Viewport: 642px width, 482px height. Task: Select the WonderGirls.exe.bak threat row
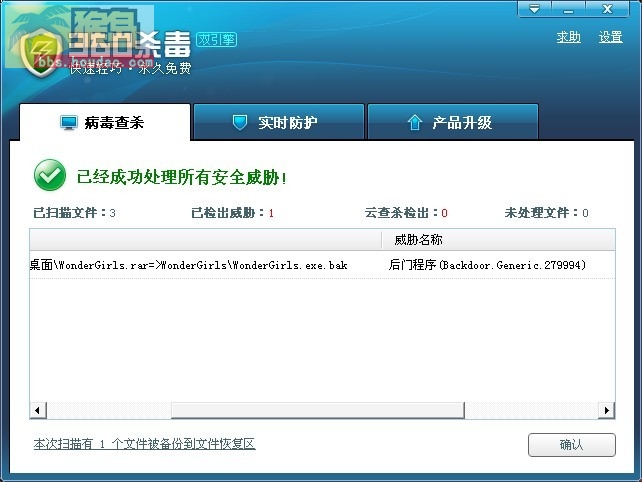pyautogui.click(x=322, y=265)
